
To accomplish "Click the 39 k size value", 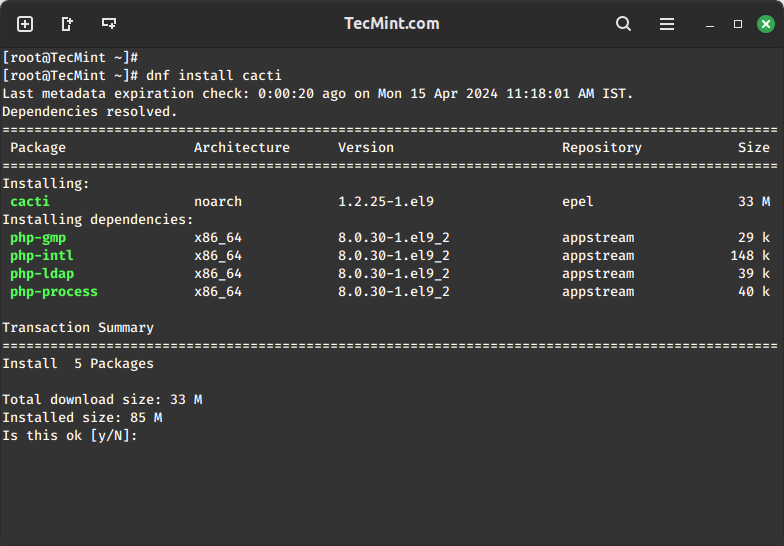I will click(x=754, y=274).
